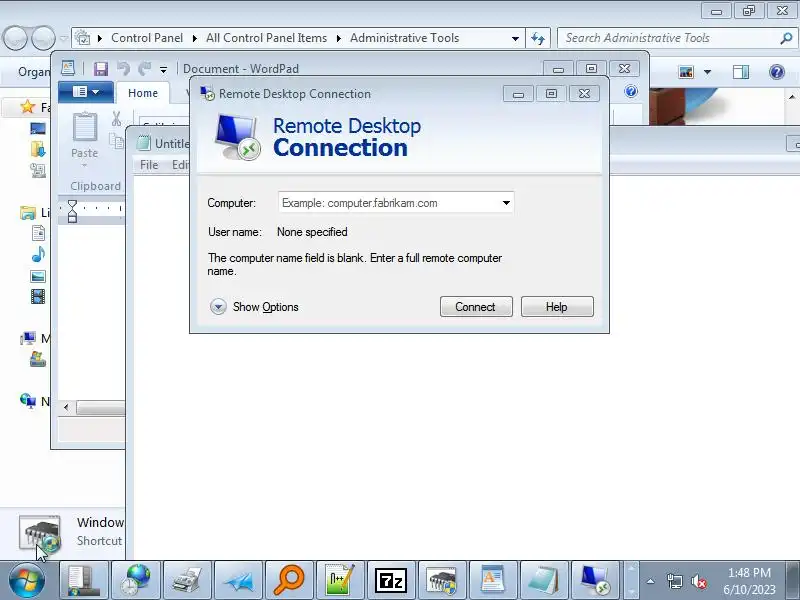Show hidden system tray icons arrow

coord(651,581)
